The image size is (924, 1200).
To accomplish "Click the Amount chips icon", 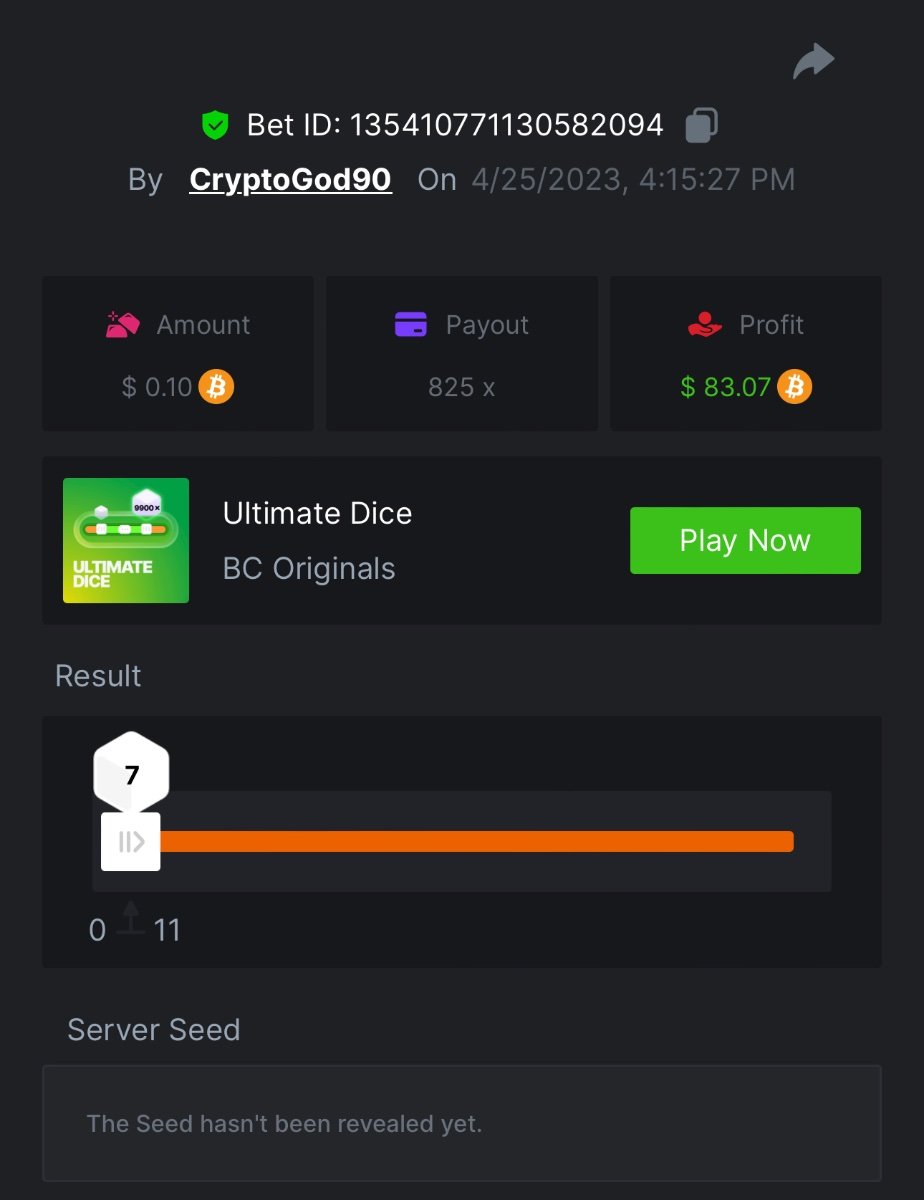I will click(124, 325).
